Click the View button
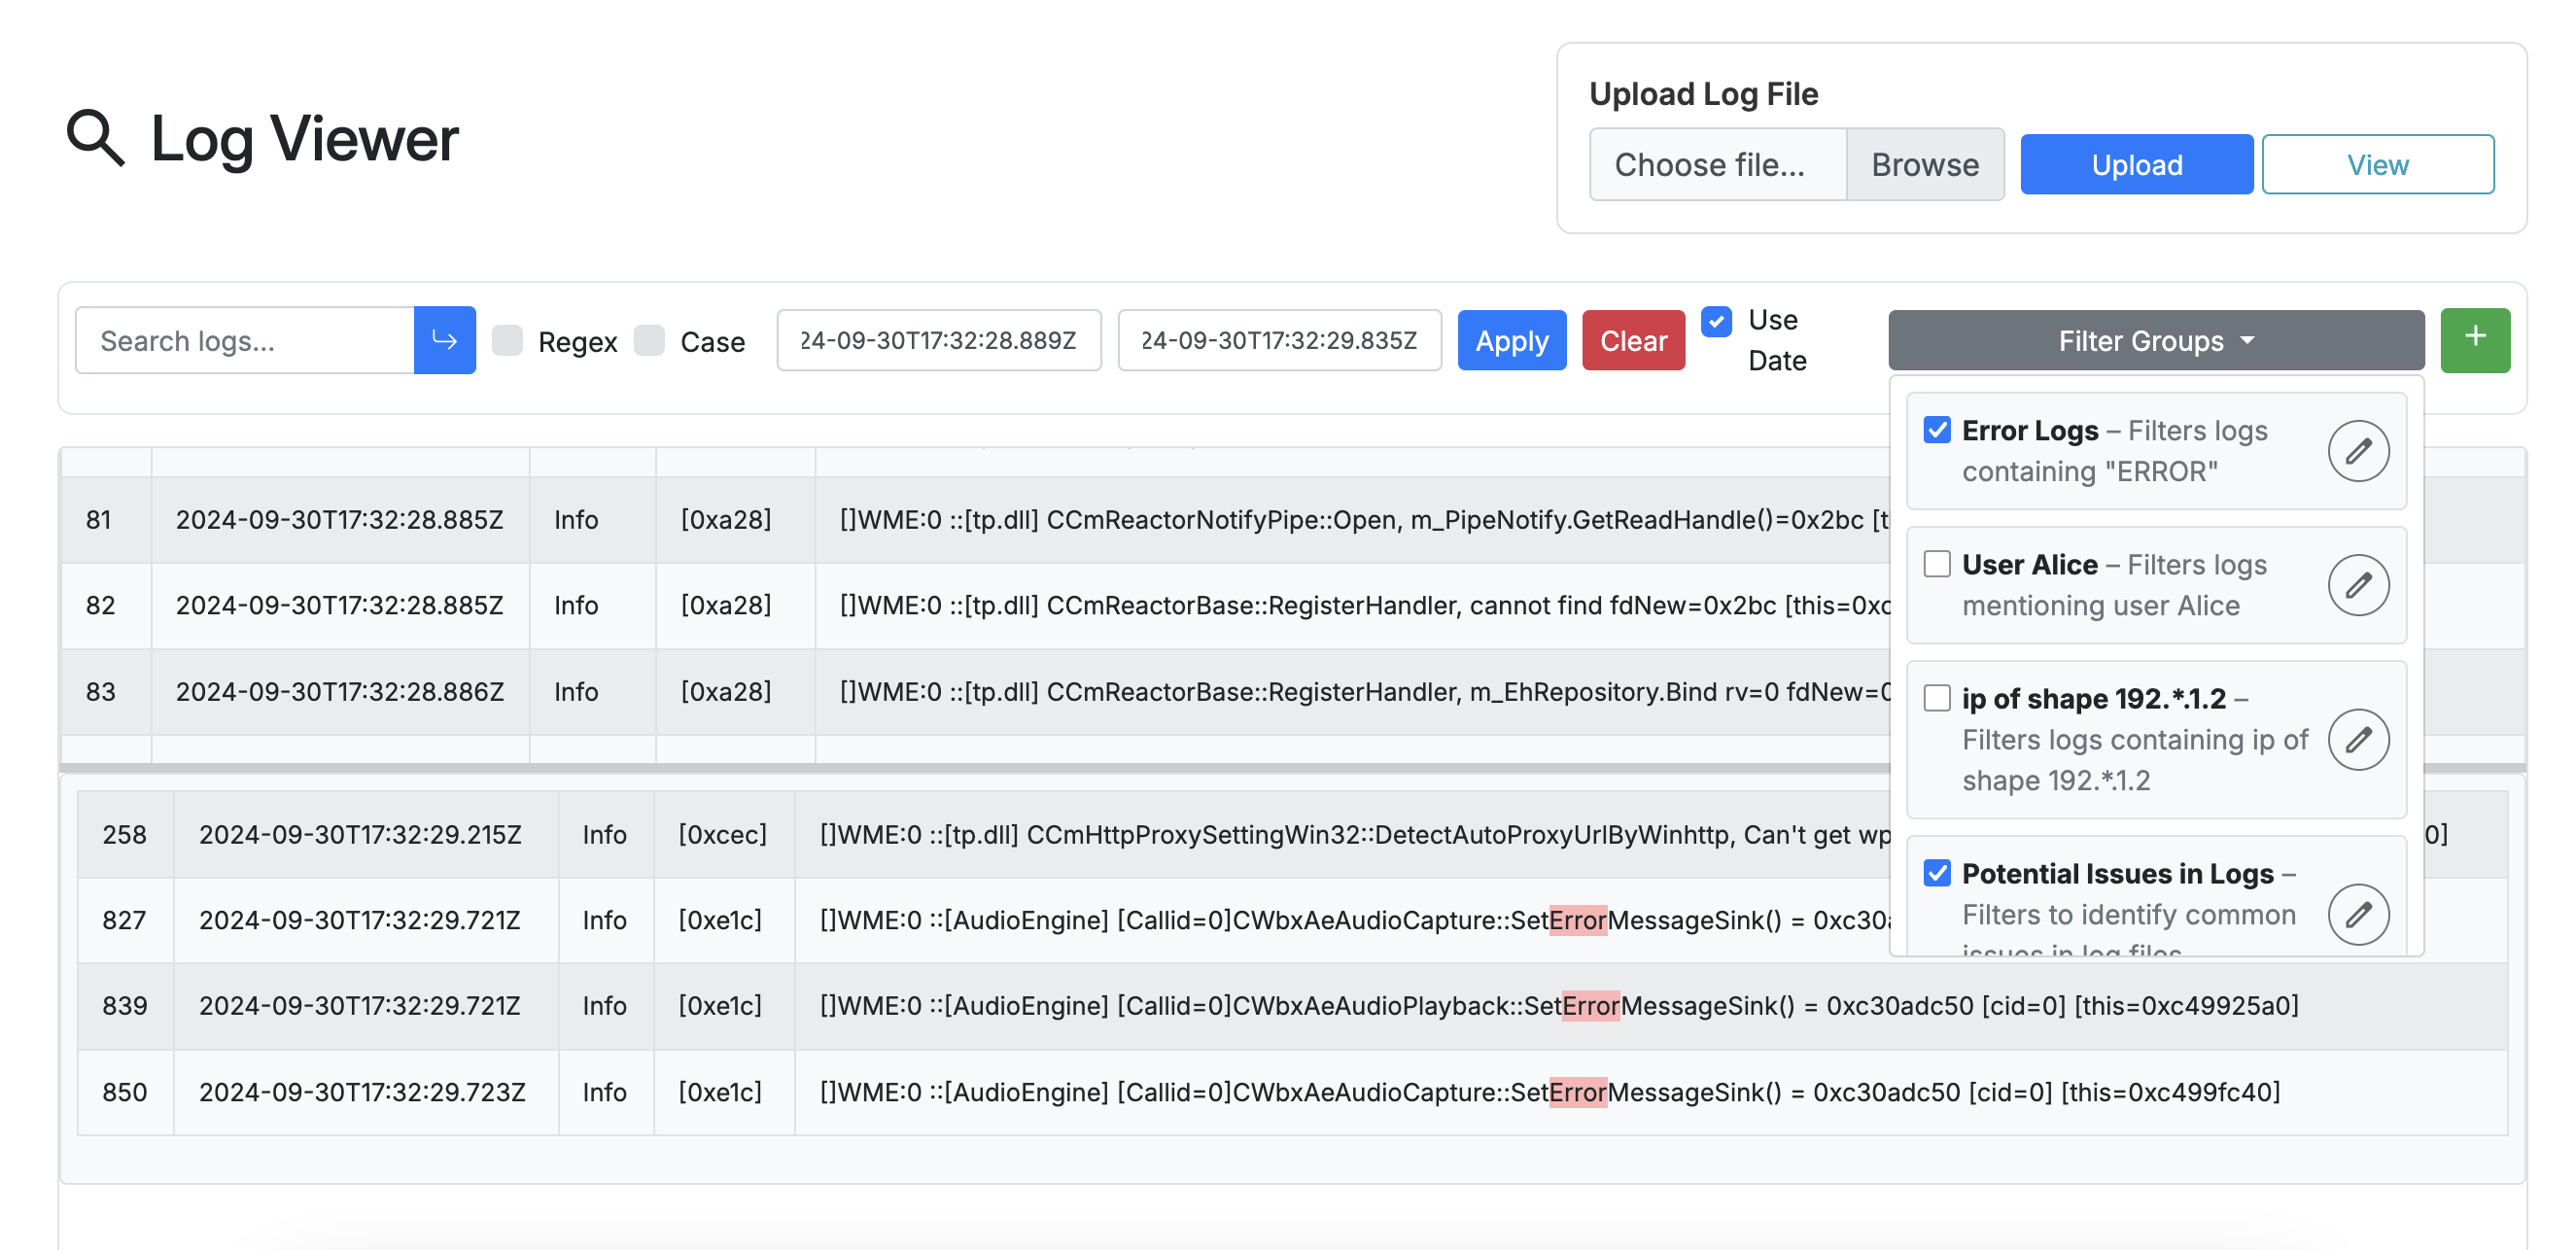 (x=2377, y=164)
